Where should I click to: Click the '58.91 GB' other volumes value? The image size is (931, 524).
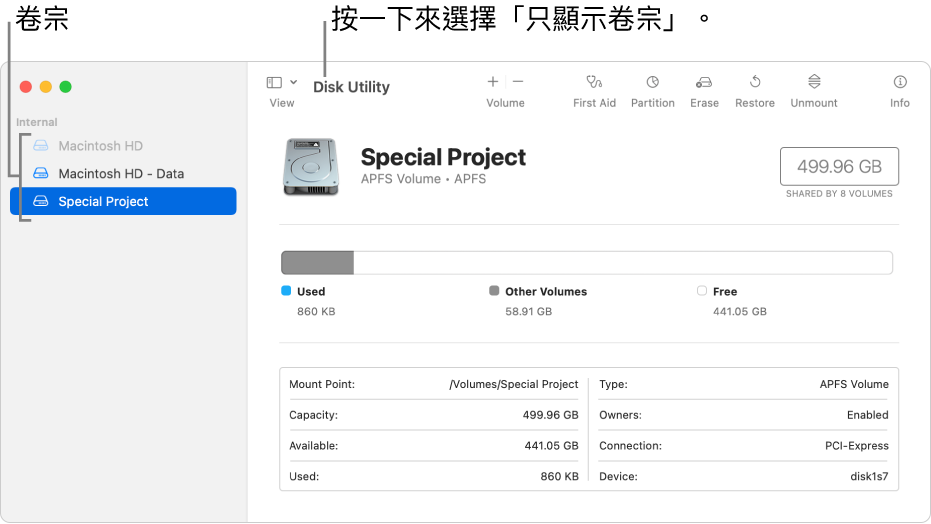(528, 312)
